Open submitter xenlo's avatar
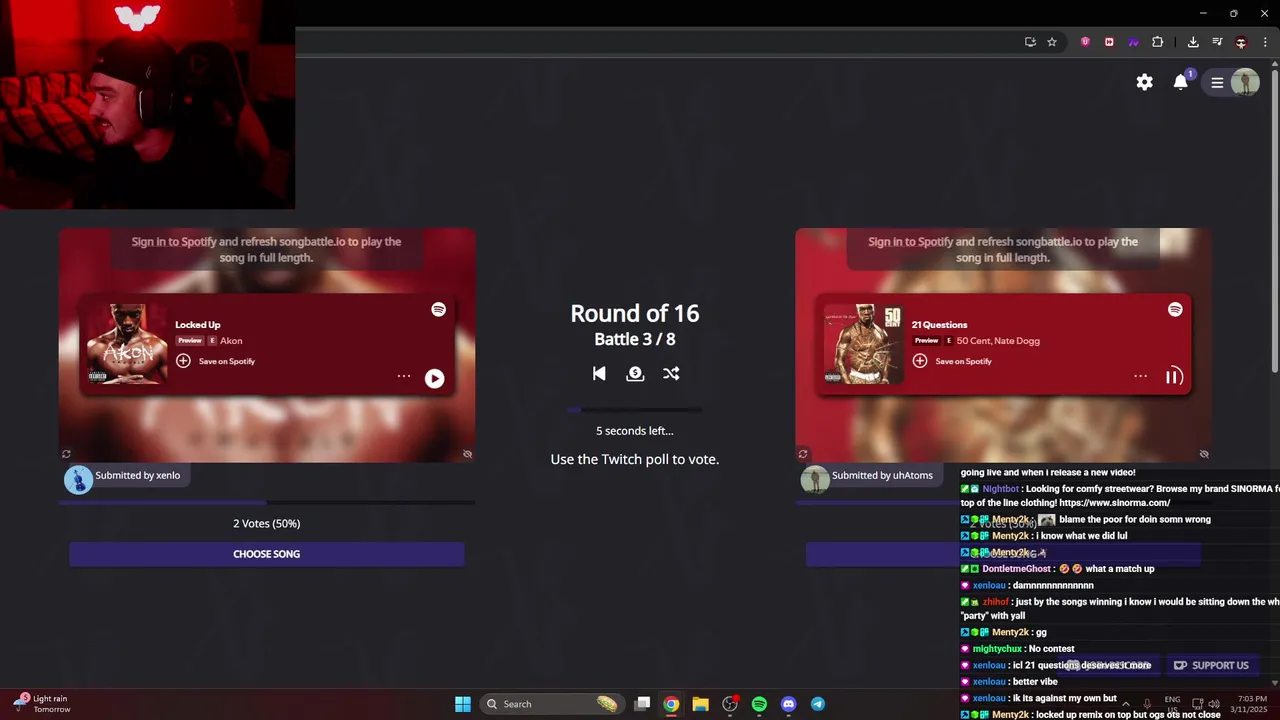1280x720 pixels. click(x=78, y=479)
